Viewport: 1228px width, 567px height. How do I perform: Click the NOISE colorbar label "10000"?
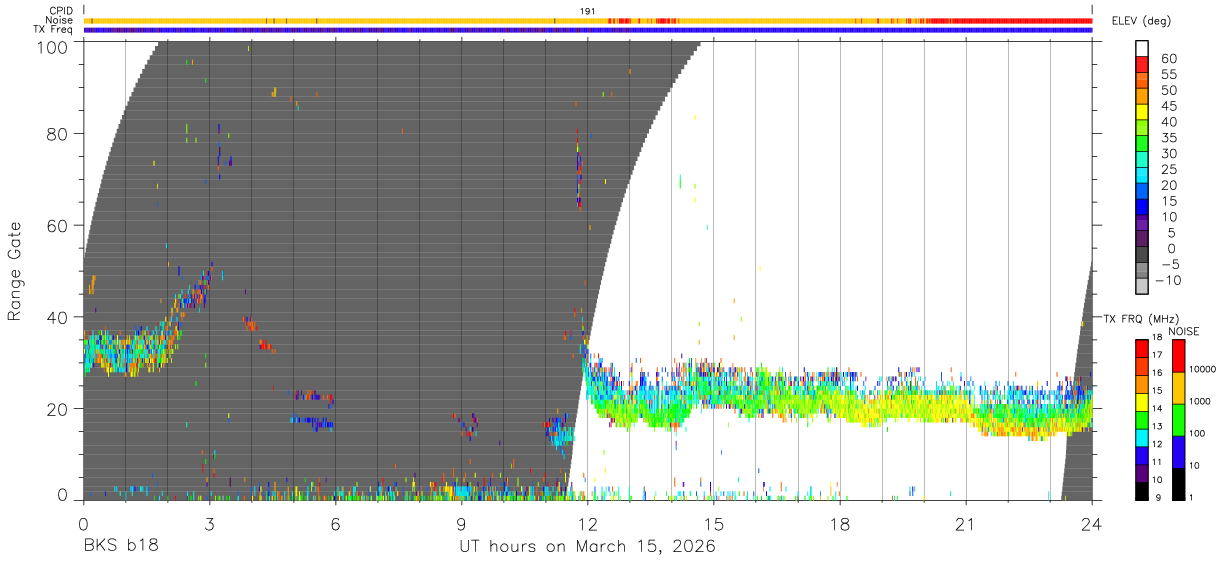[x=1203, y=371]
